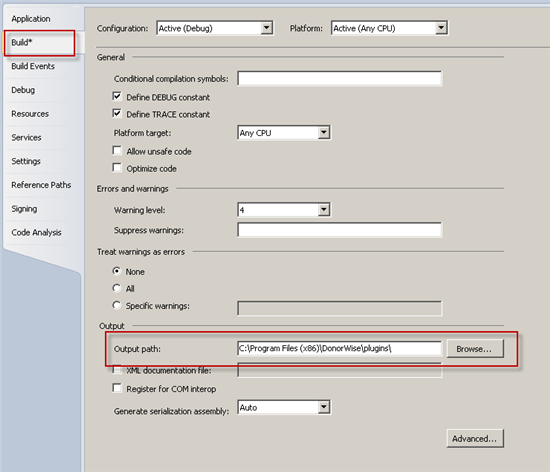Uncheck Define TRACE constant
This screenshot has height=472, width=550.
pyautogui.click(x=117, y=114)
